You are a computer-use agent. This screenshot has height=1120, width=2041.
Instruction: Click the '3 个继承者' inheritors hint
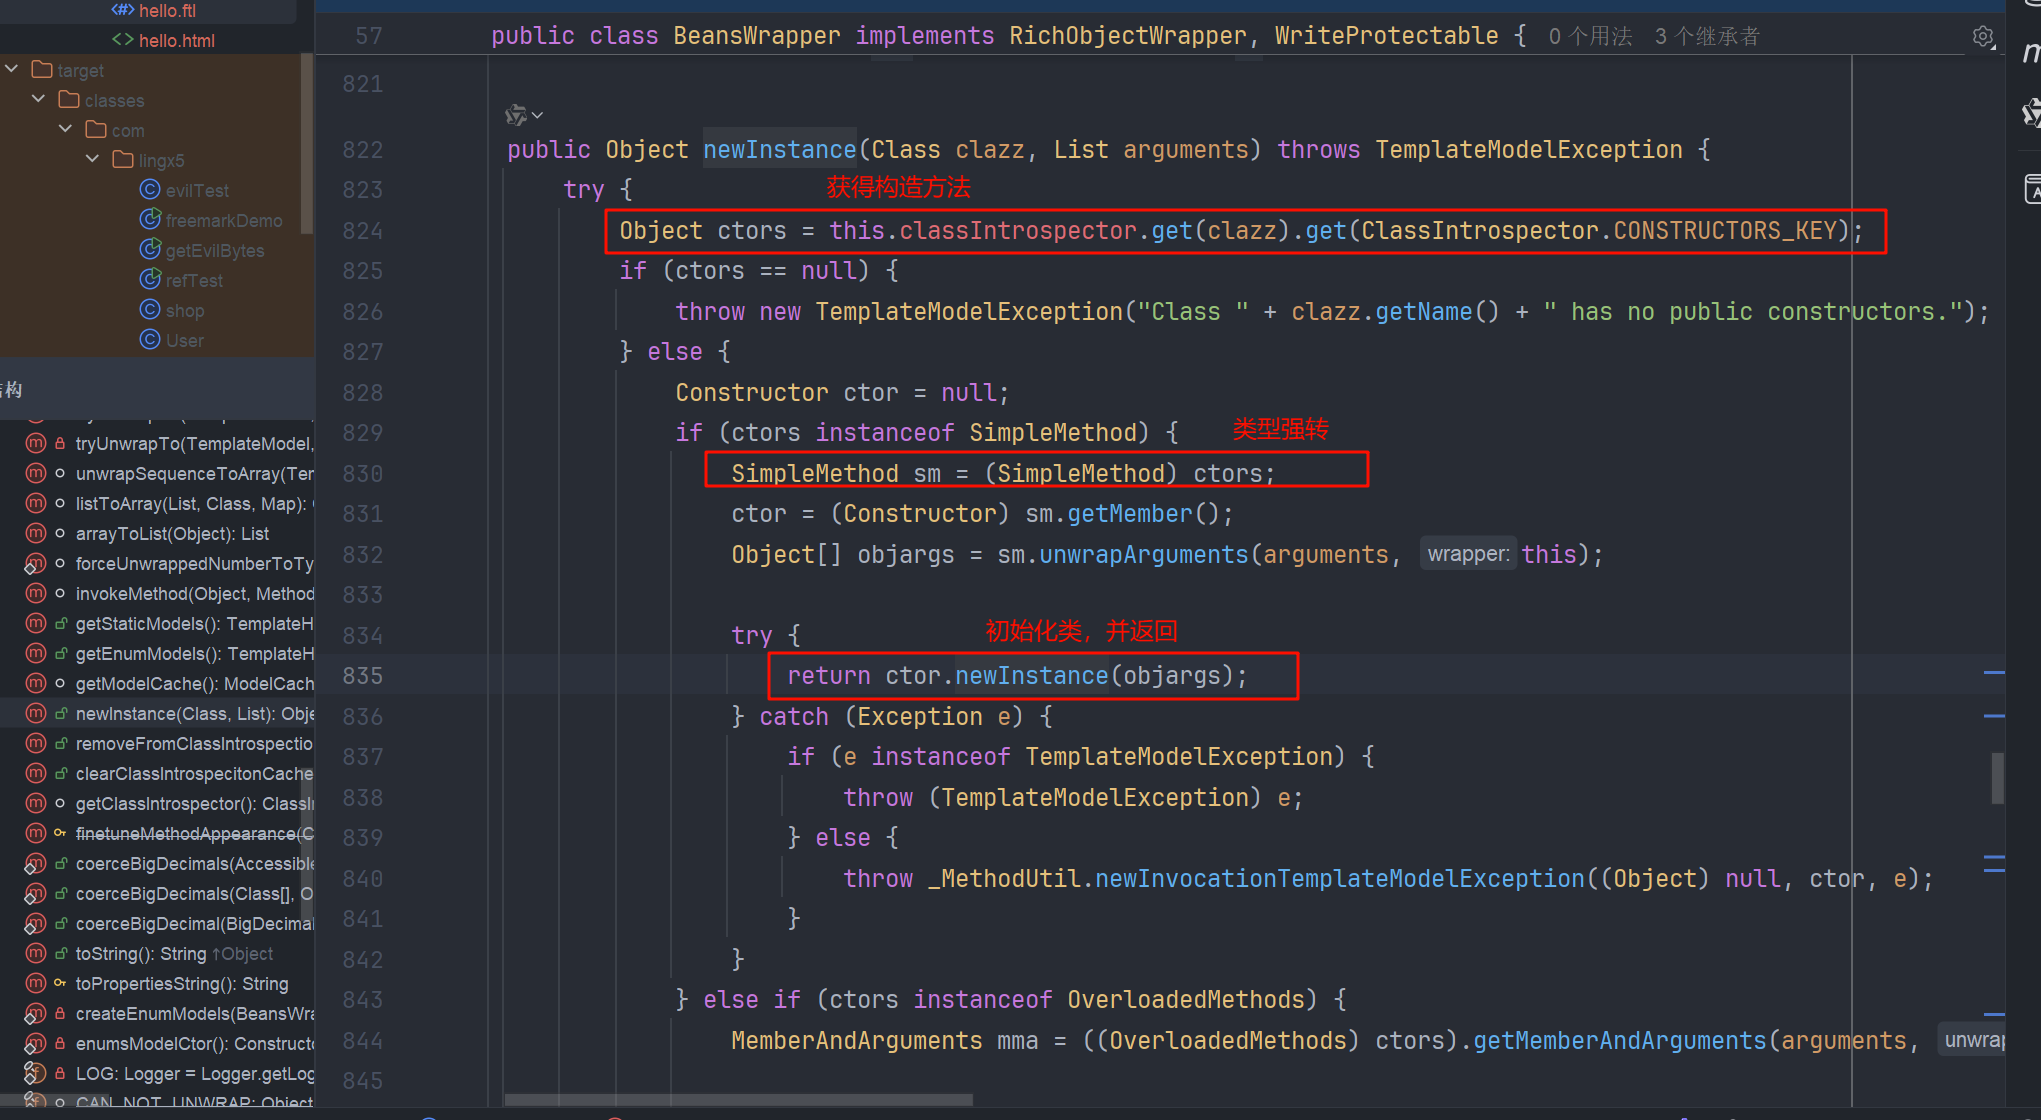(1706, 37)
